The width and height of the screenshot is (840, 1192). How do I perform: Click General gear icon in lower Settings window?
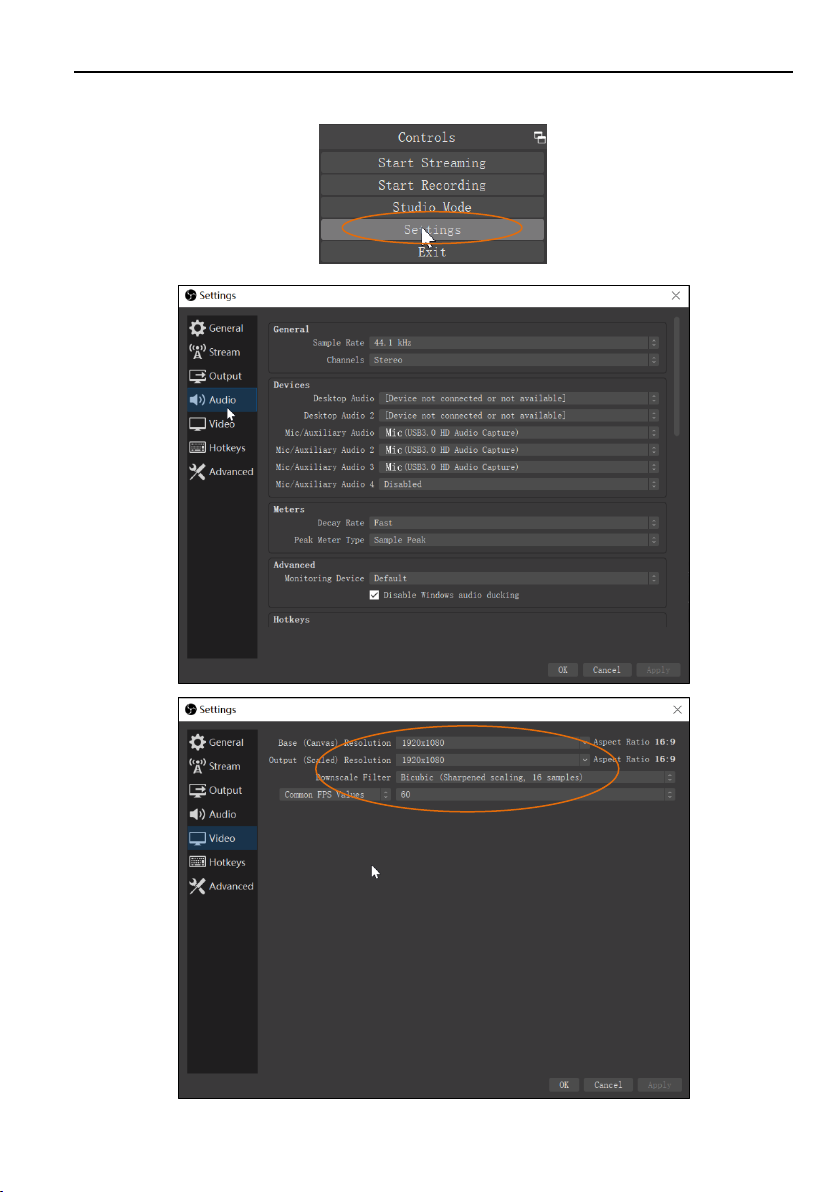pyautogui.click(x=198, y=742)
